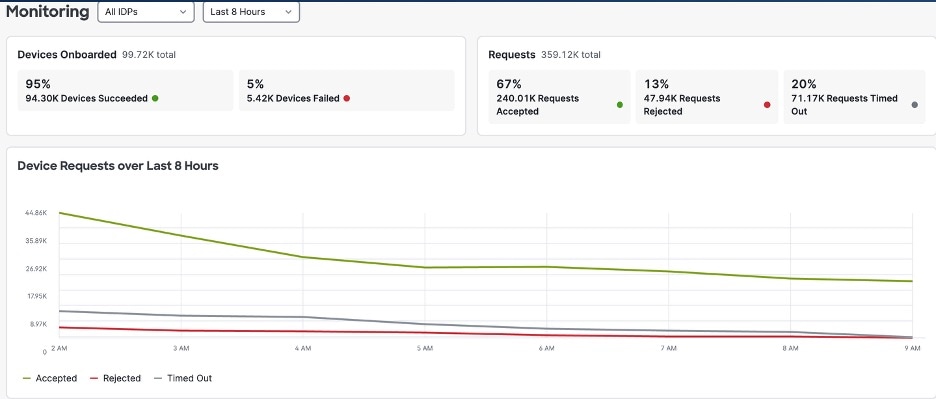Click the 17.95K y-axis label
Screen dimensions: 936x400
click(36, 297)
